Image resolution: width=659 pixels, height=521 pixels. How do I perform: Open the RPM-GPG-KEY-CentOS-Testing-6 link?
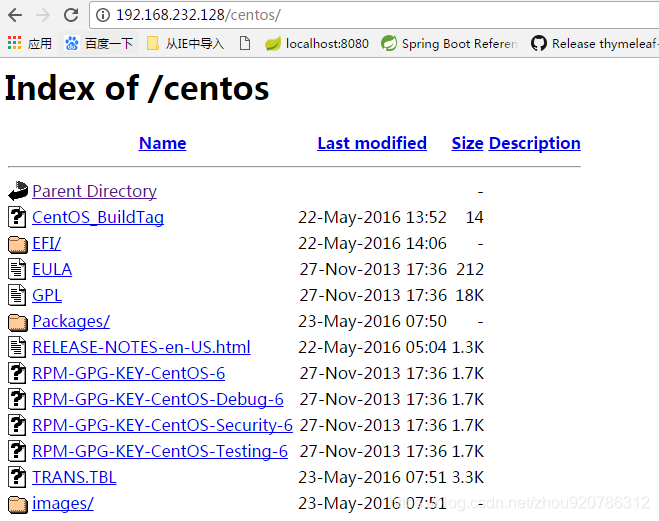click(160, 452)
